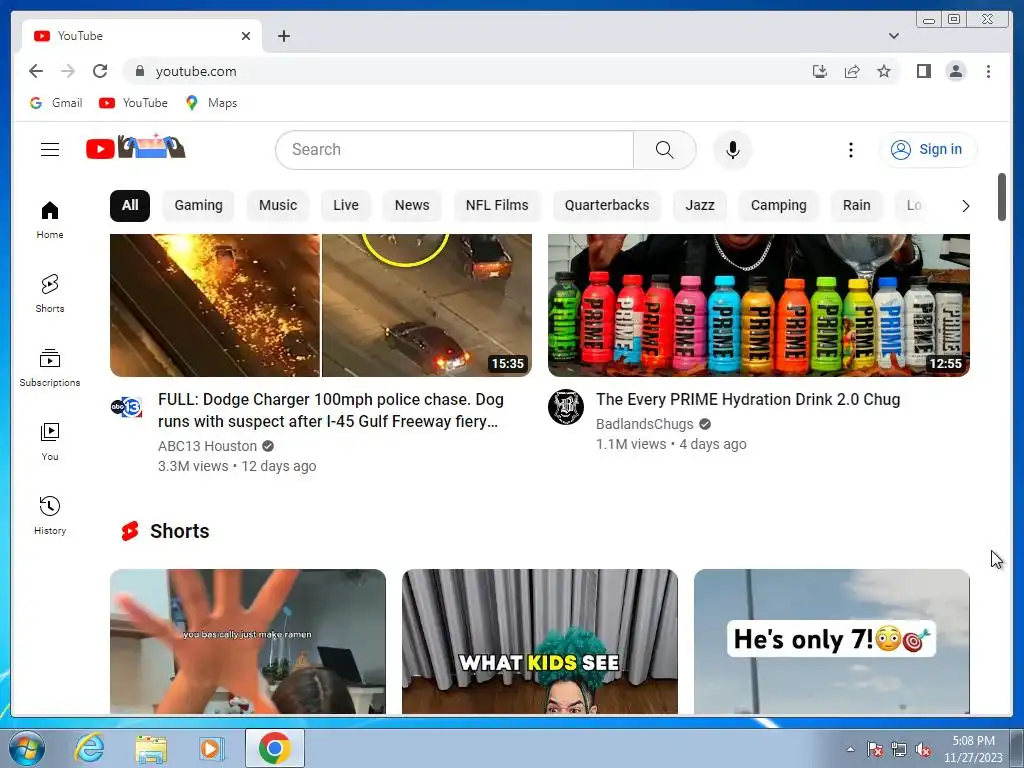This screenshot has height=768, width=1024.
Task: Select the Camping filter chip
Action: pos(778,206)
